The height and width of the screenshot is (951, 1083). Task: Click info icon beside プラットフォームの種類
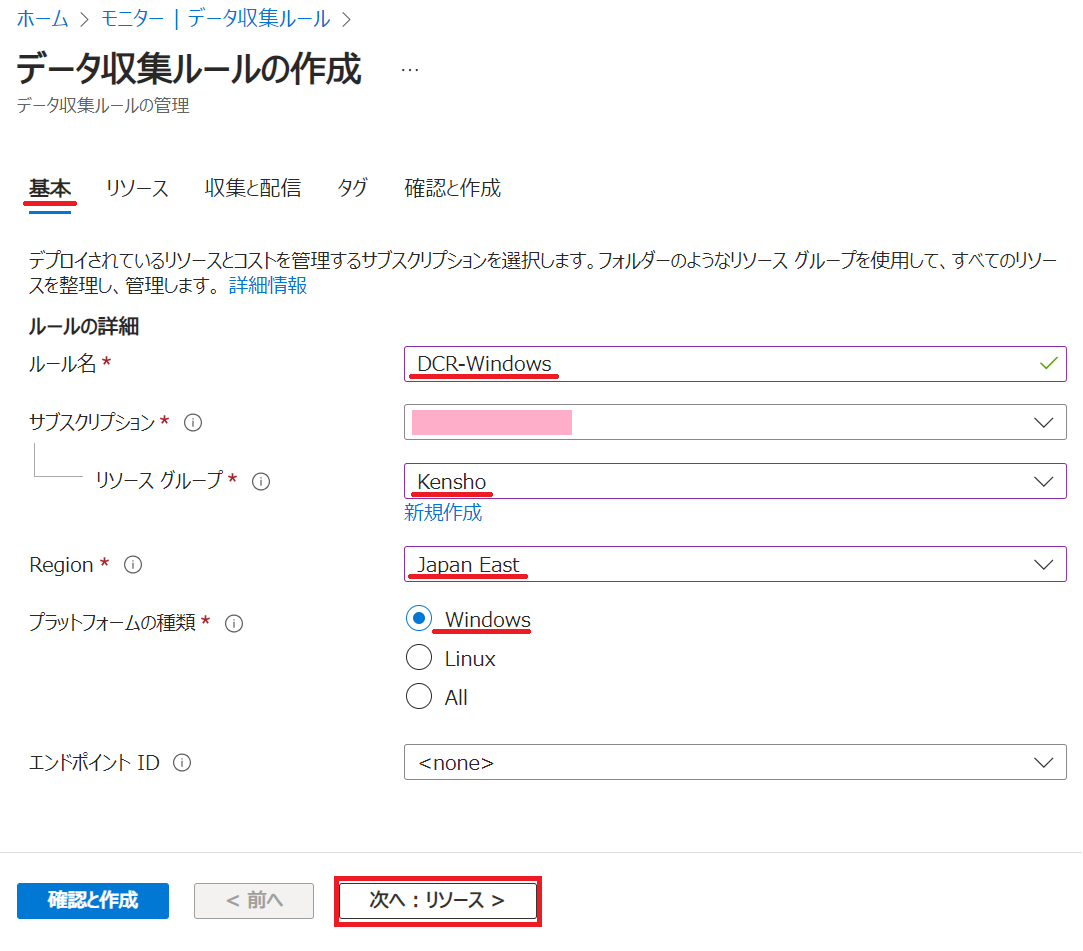click(234, 623)
